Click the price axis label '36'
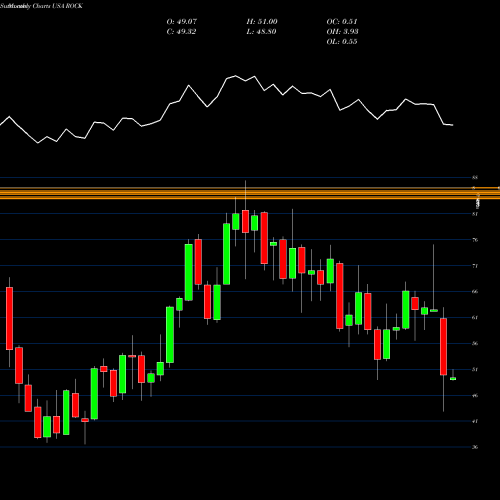The width and height of the screenshot is (500, 500). pos(475,447)
